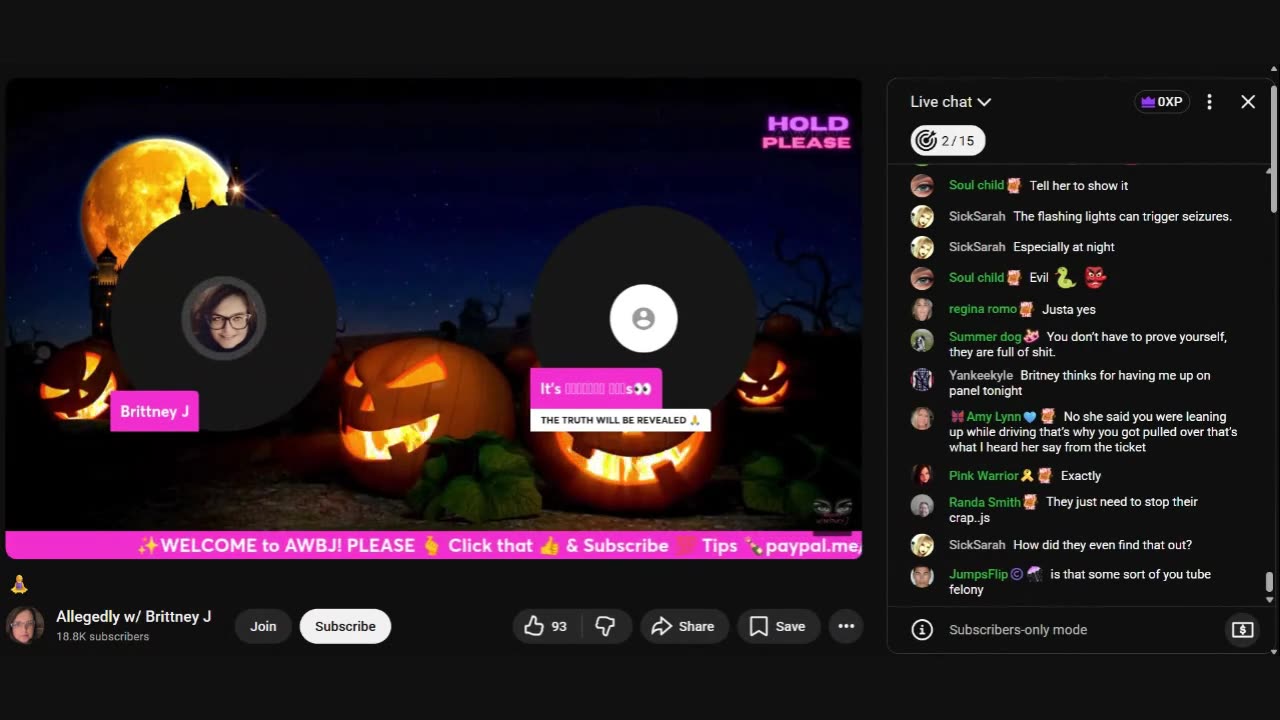This screenshot has height=720, width=1280.
Task: Click SickSarah avatar on 'How did they even' message
Action: point(922,545)
